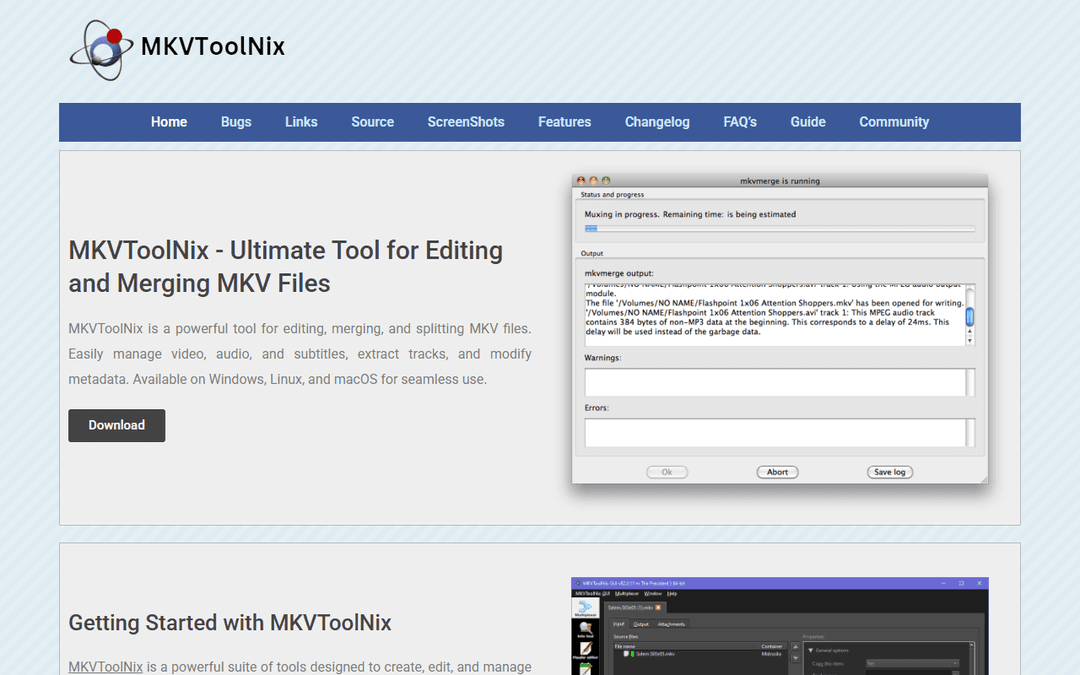Click the Header editor icon in the GUI screenshot

[585, 649]
